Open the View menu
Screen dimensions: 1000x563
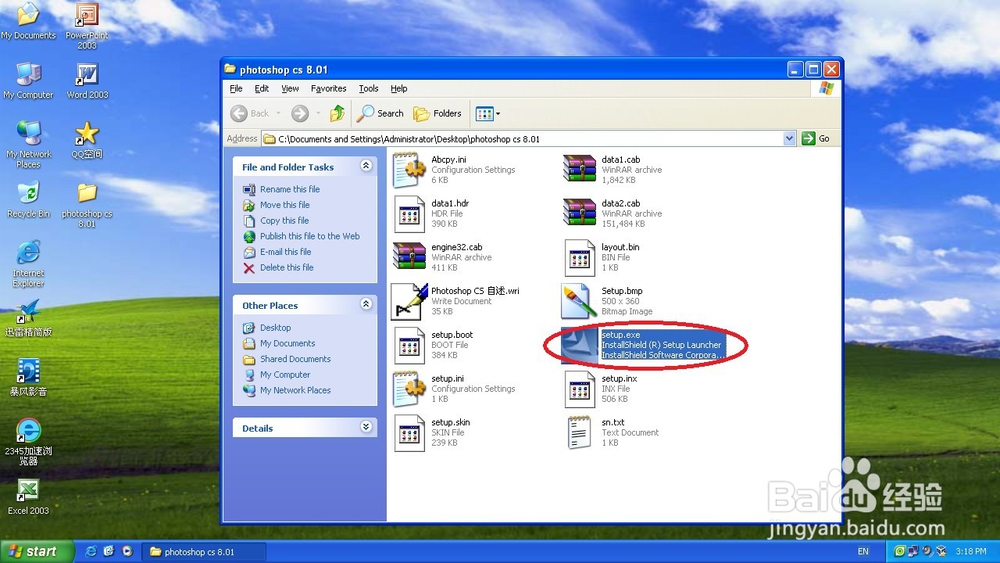pyautogui.click(x=290, y=89)
